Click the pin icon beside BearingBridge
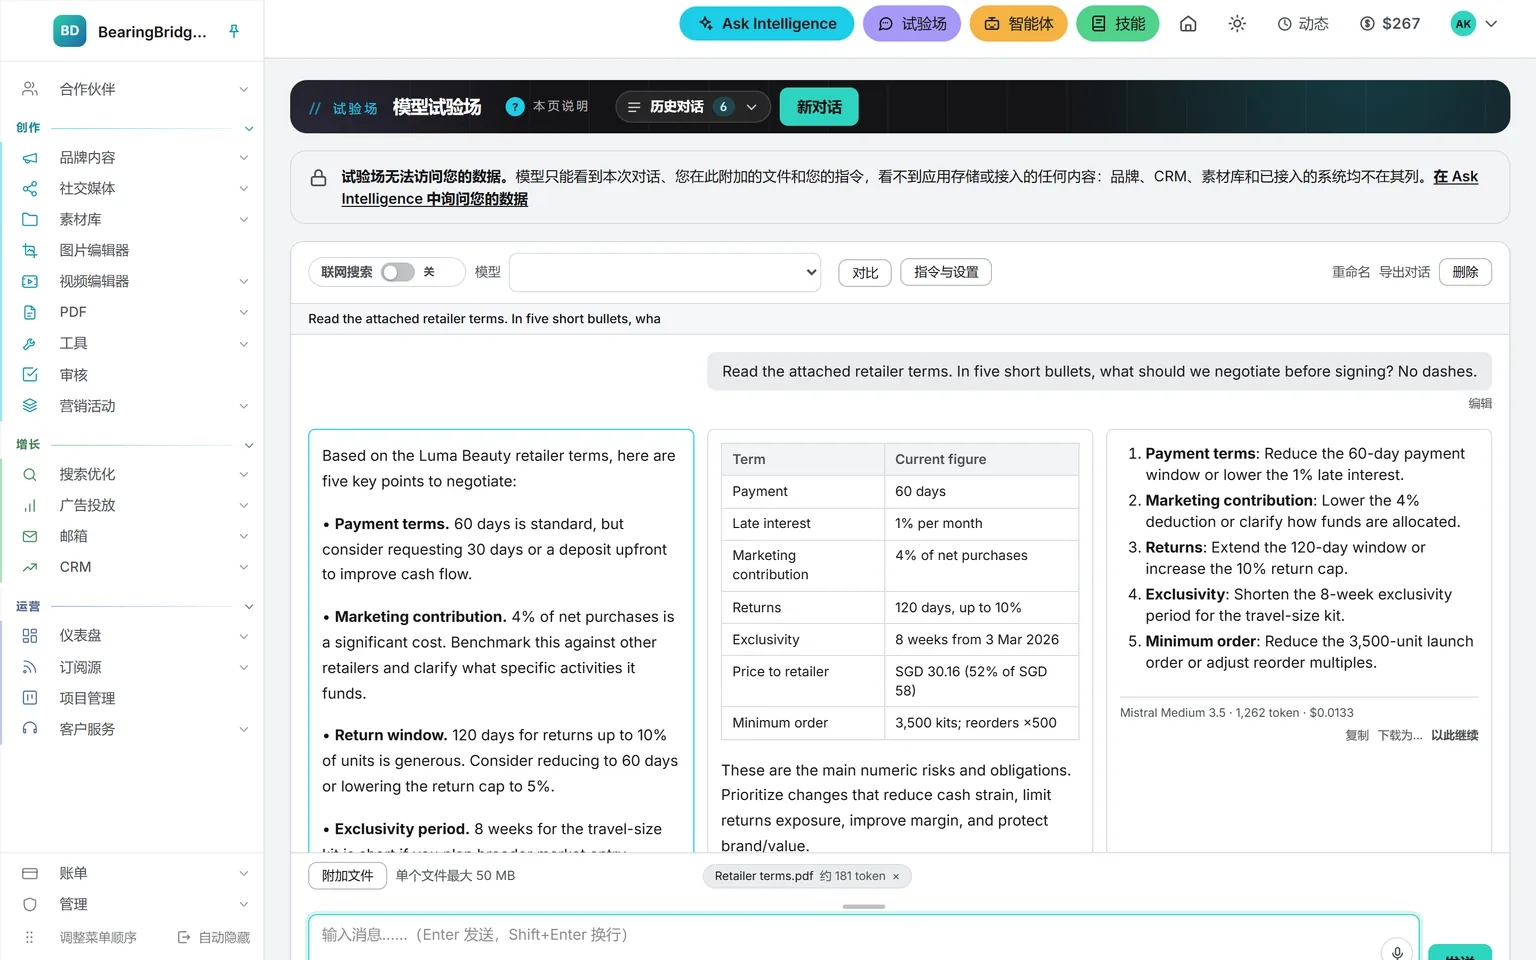This screenshot has width=1536, height=960. pyautogui.click(x=234, y=31)
